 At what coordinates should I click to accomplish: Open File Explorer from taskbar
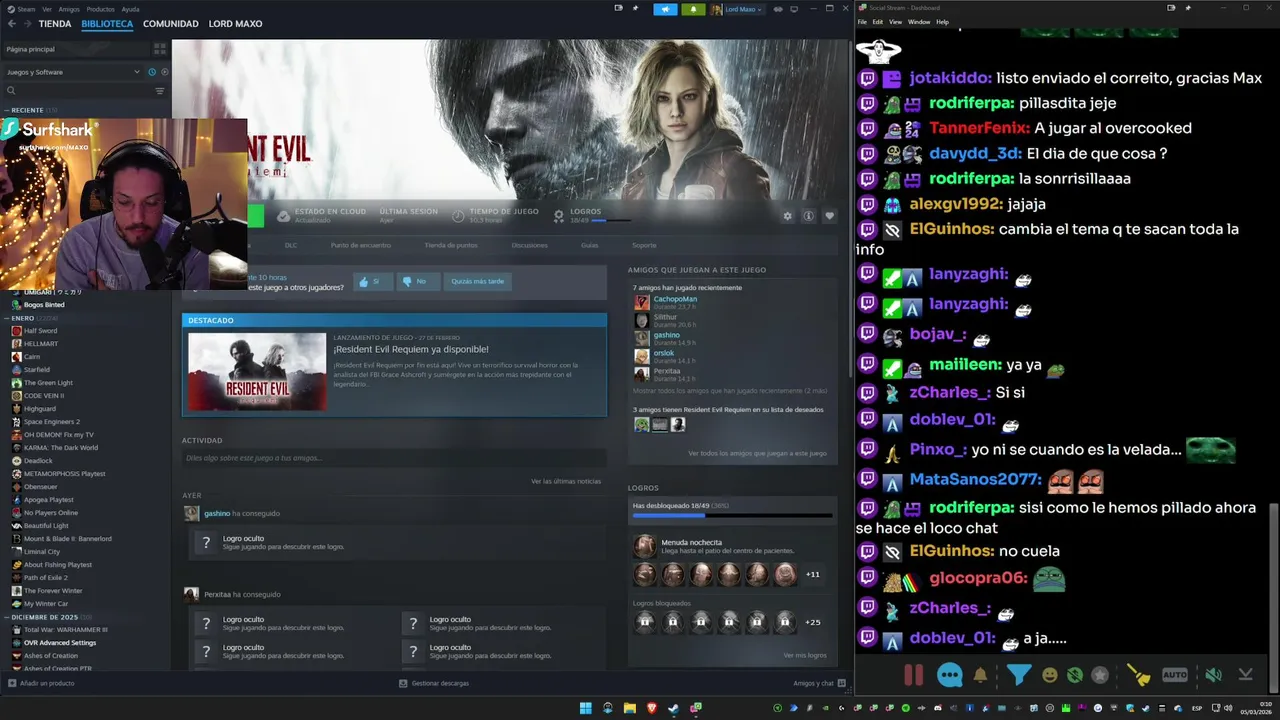coord(630,708)
